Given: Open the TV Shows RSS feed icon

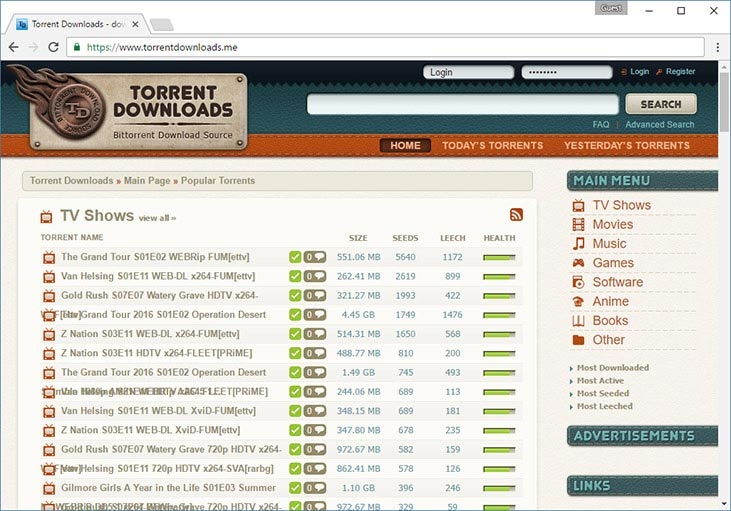Looking at the screenshot, I should click(516, 214).
